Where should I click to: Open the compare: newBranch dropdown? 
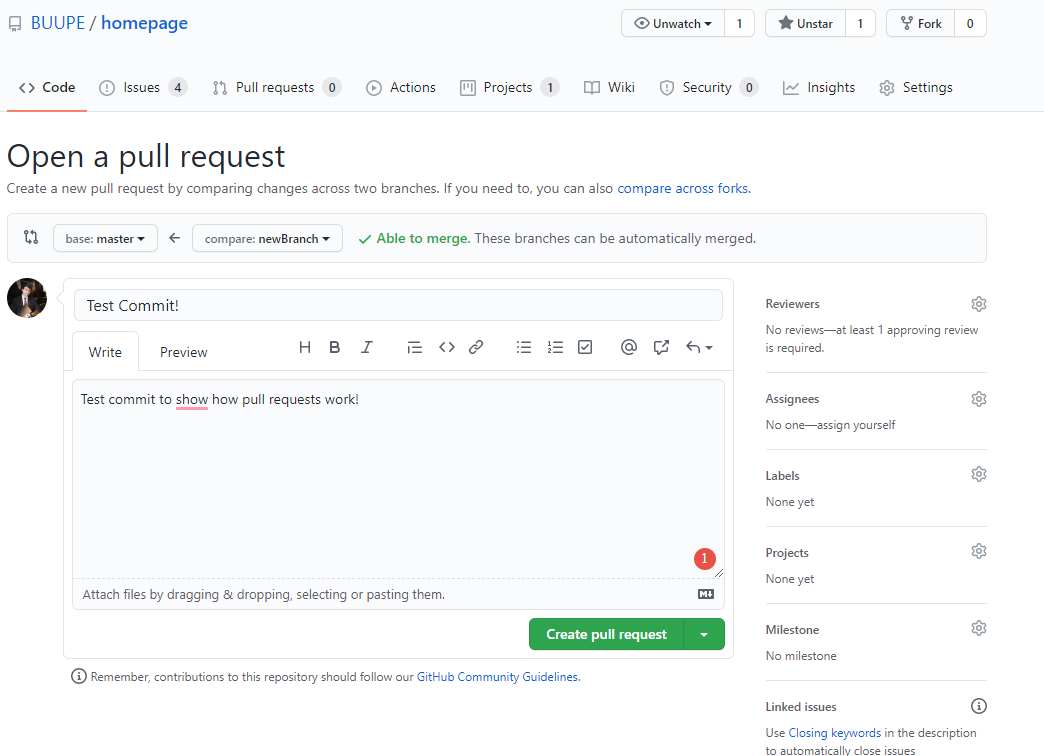[x=267, y=238]
